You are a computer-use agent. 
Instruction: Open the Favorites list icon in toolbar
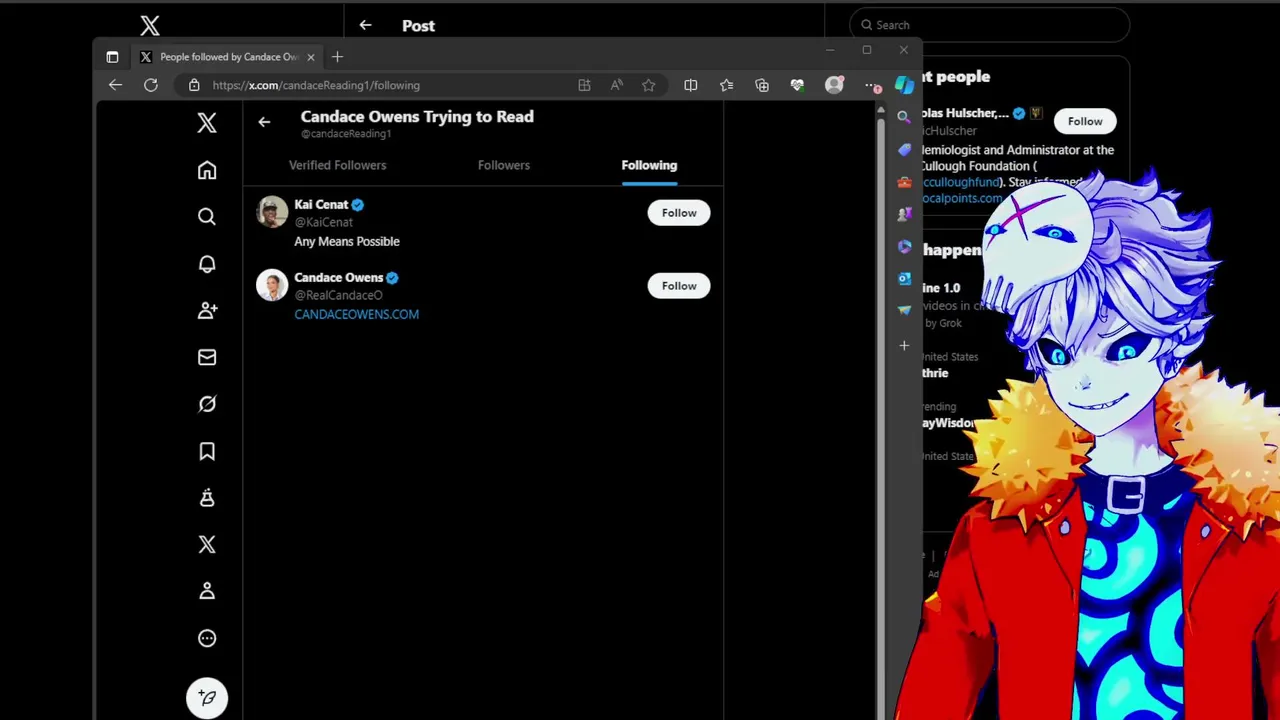(726, 85)
